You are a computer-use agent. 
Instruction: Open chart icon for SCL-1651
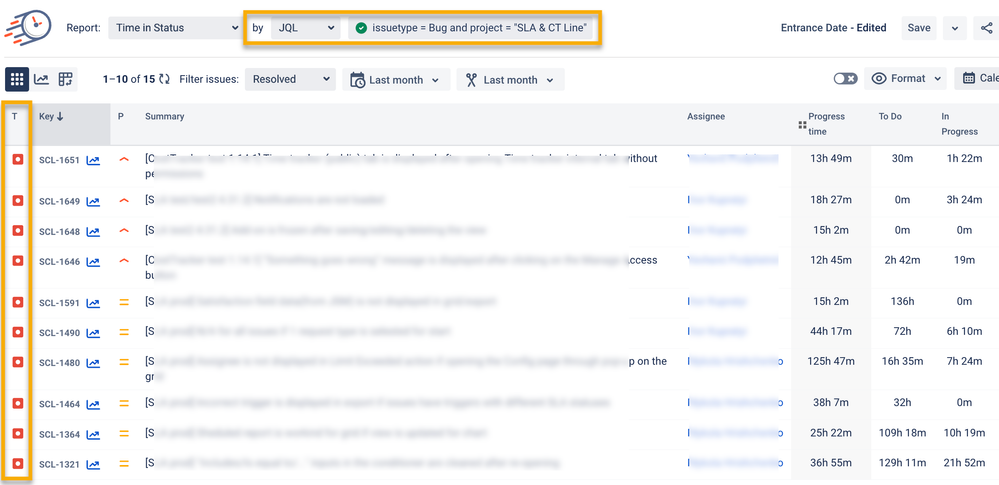[x=93, y=161]
